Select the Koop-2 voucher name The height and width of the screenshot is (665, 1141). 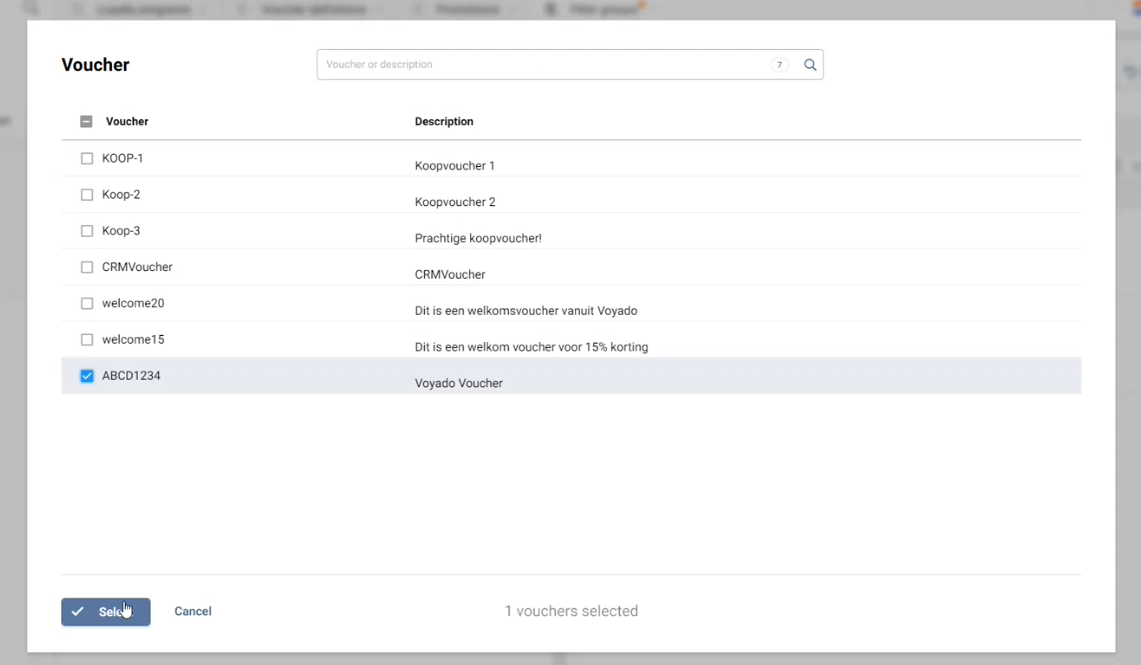tap(121, 194)
